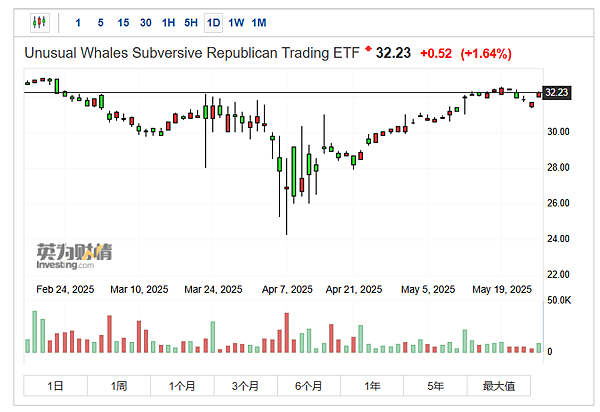Click the Apr 7, 2025 date label
Viewport: 600px width, 412px height.
pyautogui.click(x=287, y=290)
